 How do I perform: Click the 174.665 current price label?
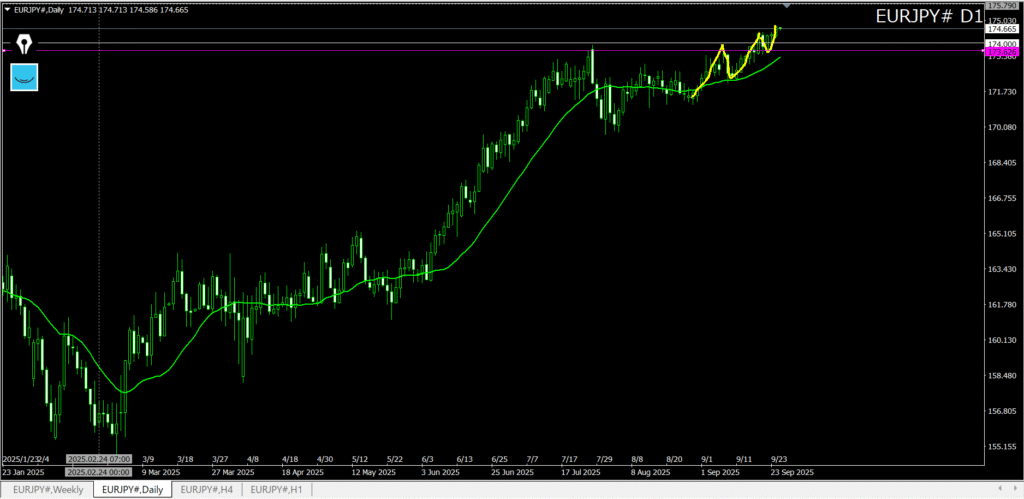[x=1002, y=30]
